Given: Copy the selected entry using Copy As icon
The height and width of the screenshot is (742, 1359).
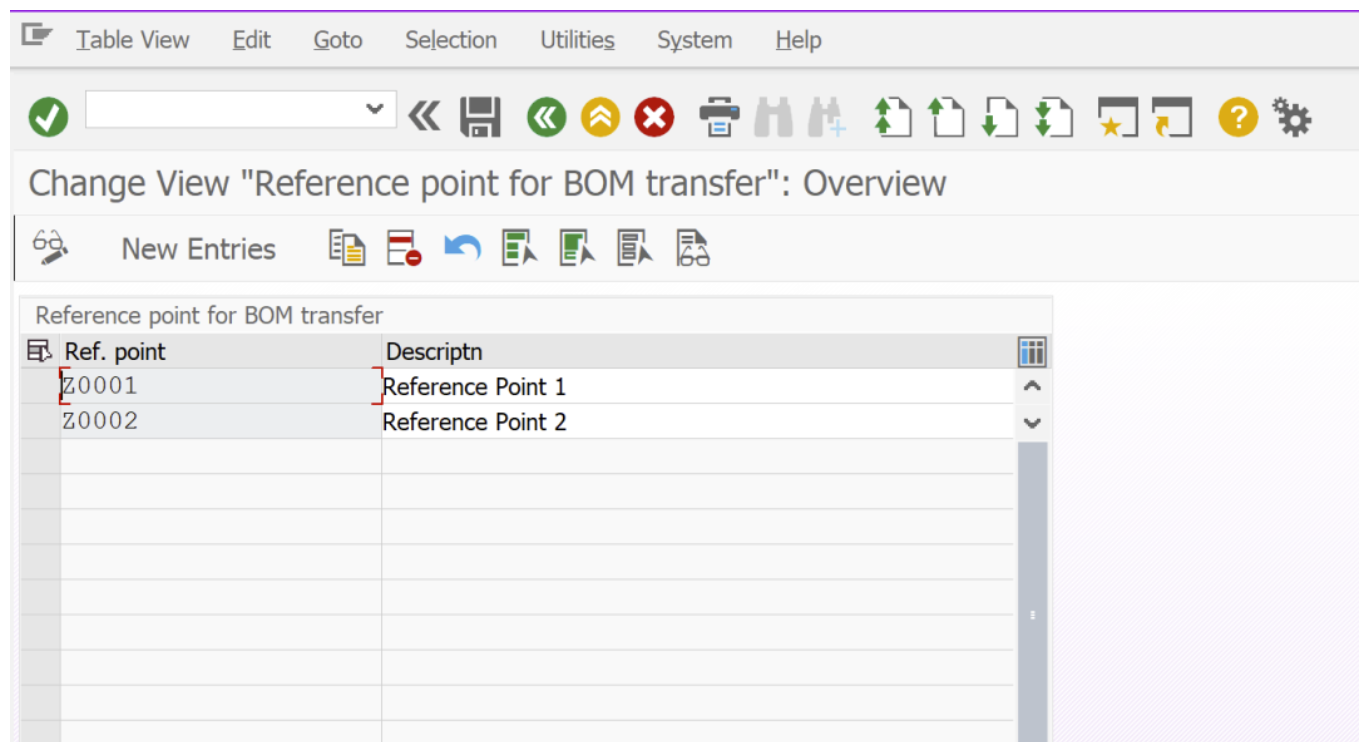Looking at the screenshot, I should pos(348,248).
